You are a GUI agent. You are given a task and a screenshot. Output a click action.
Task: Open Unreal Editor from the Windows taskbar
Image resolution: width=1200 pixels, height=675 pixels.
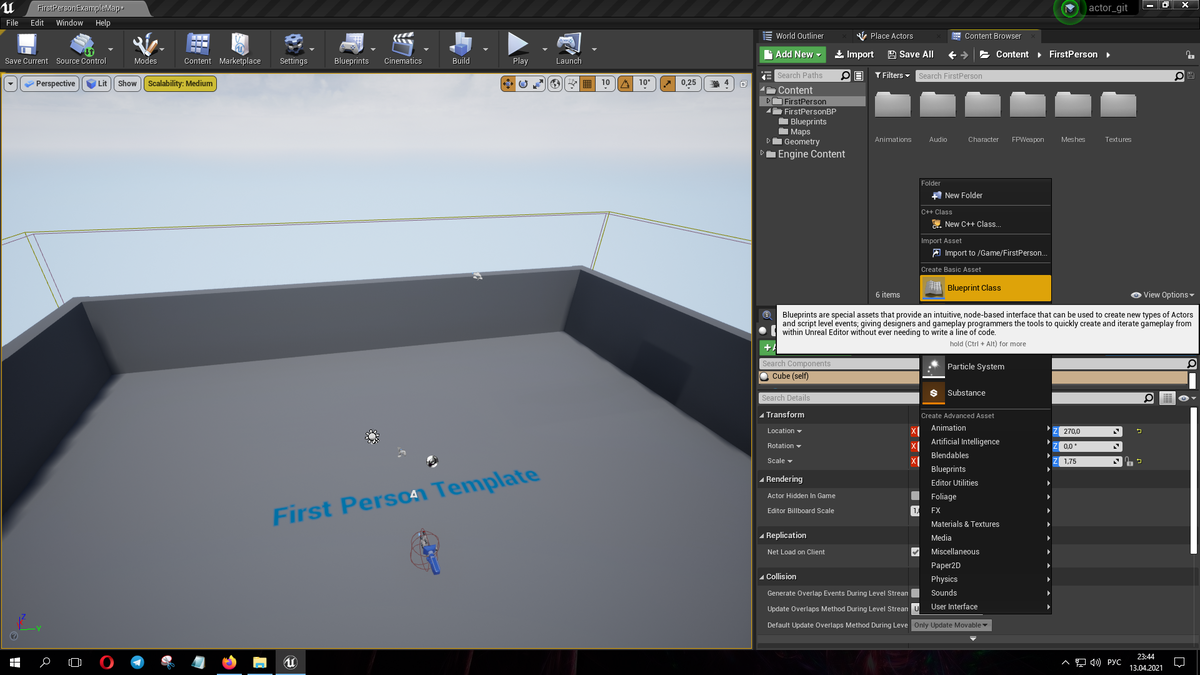pos(289,662)
